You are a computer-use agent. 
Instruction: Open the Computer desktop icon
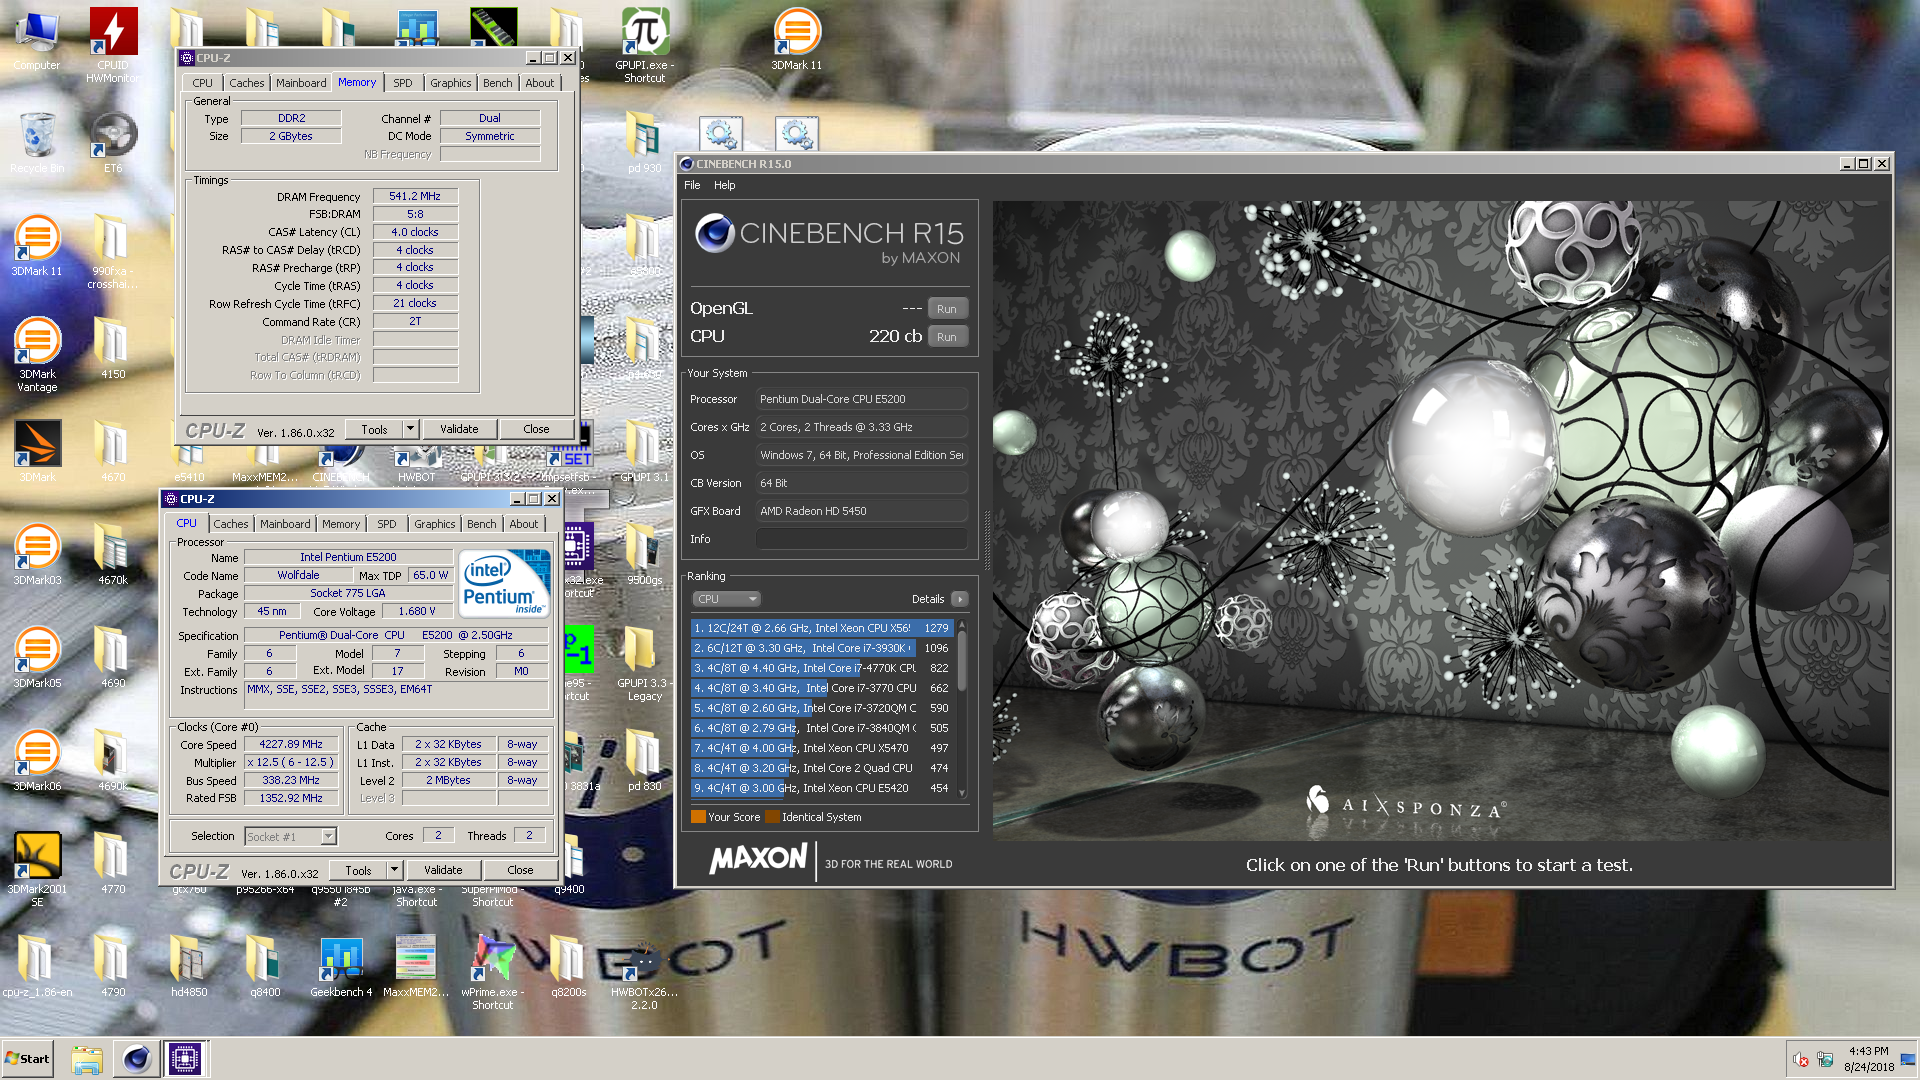37,40
